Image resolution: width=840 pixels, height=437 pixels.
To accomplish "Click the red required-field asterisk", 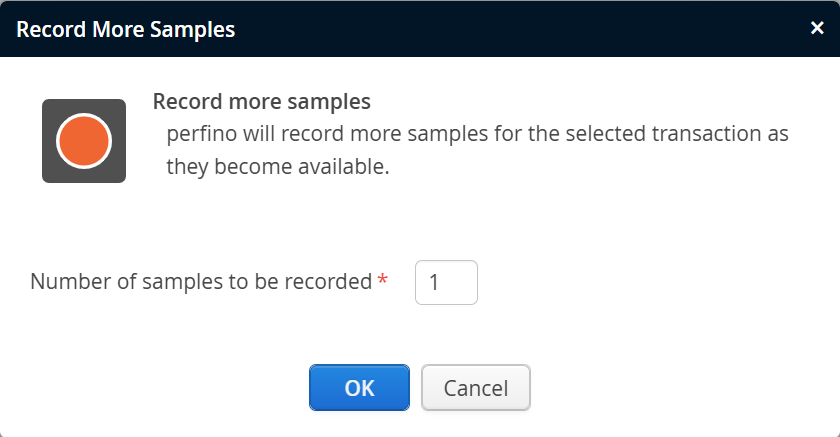I will click(x=383, y=283).
